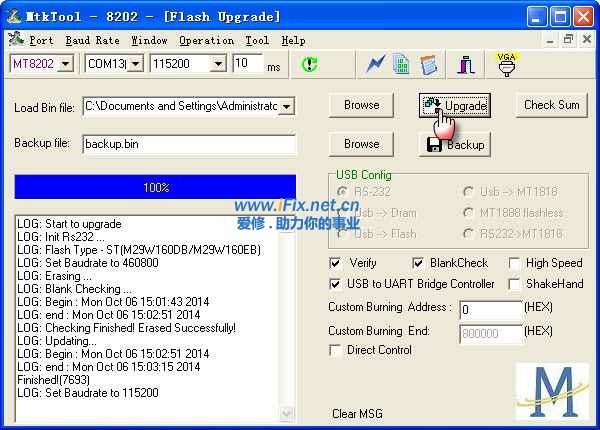Tick the Direct Control checkbox
Viewport: 600px width, 430px height.
(336, 350)
